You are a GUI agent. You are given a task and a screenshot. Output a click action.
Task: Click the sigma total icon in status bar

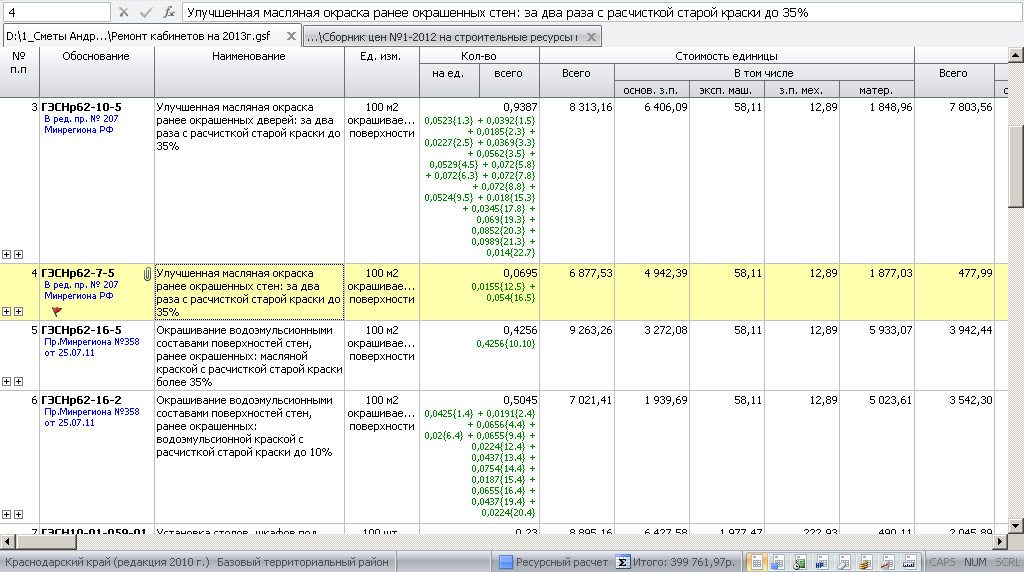623,562
